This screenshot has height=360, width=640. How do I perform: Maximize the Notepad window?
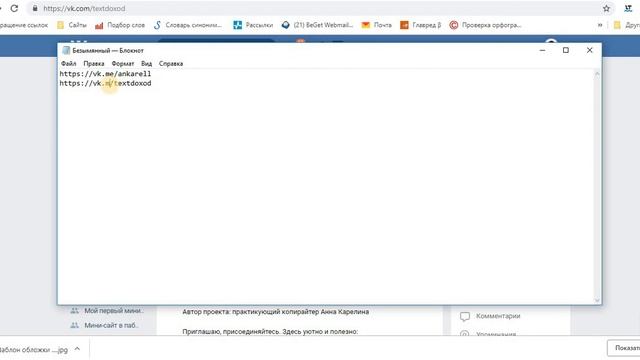566,50
